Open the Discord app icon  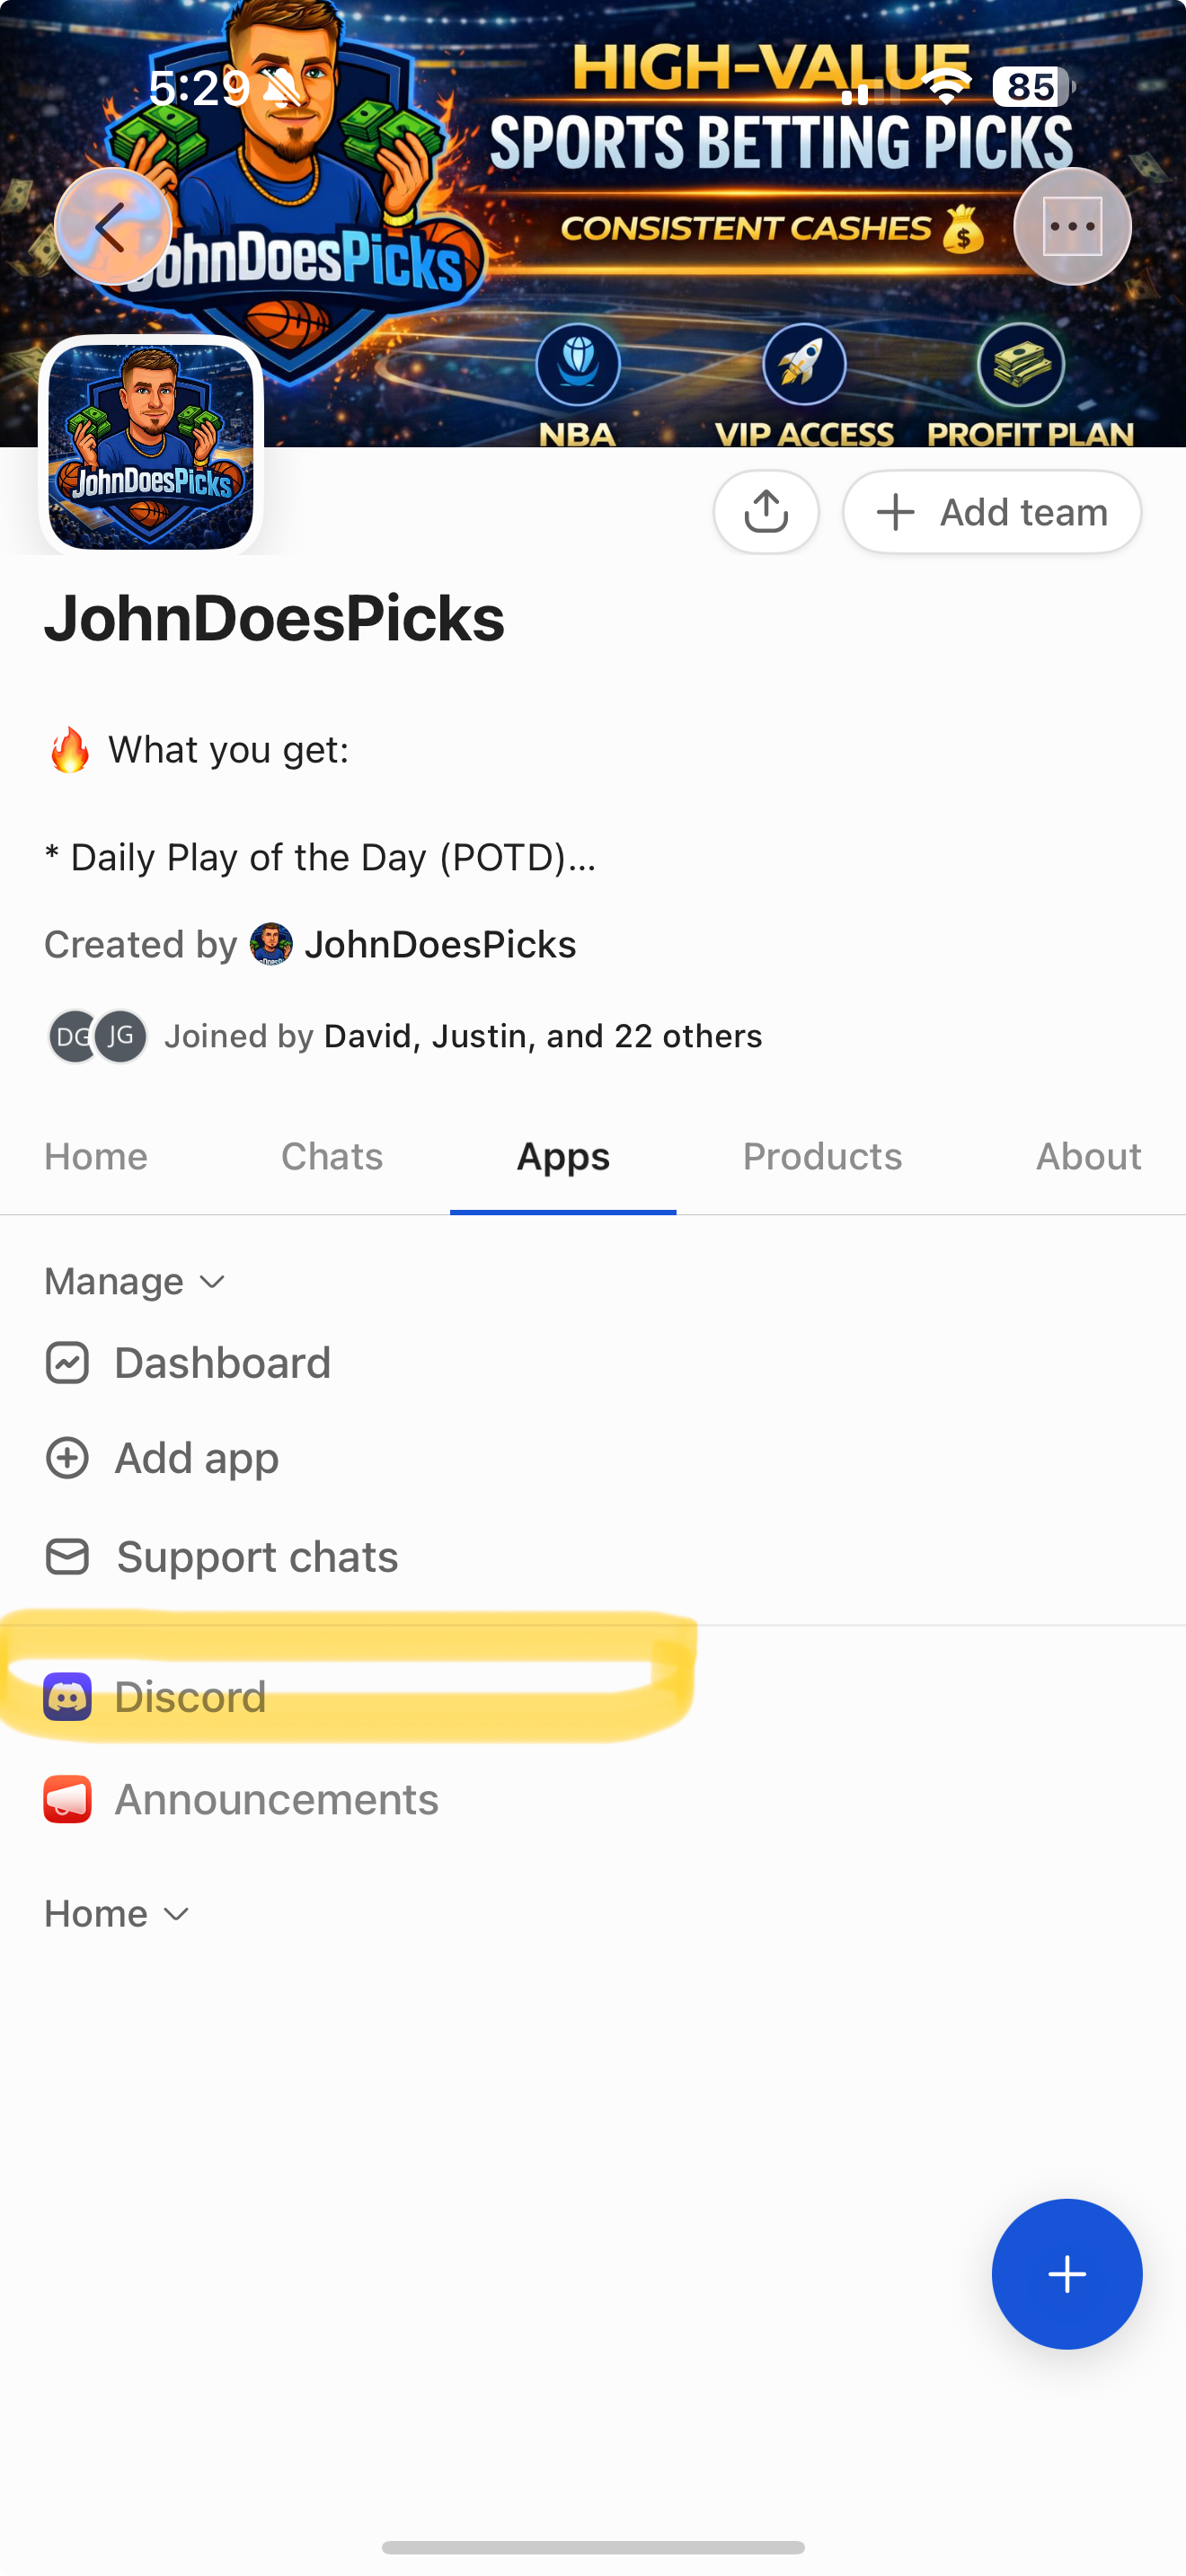click(67, 1697)
